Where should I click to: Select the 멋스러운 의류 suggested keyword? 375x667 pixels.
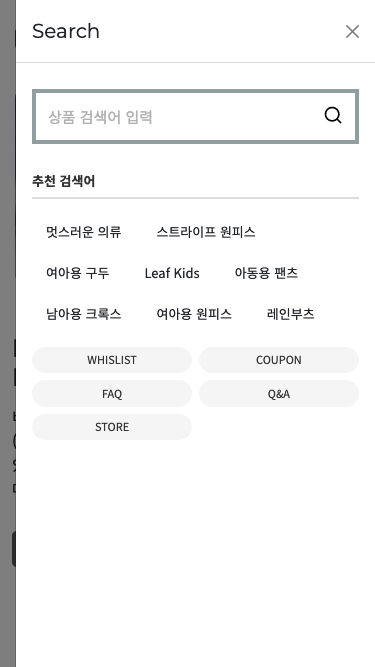(x=84, y=232)
